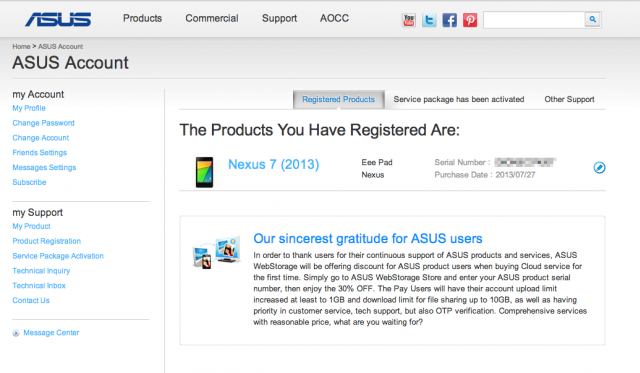Open the Products menu

pos(142,18)
